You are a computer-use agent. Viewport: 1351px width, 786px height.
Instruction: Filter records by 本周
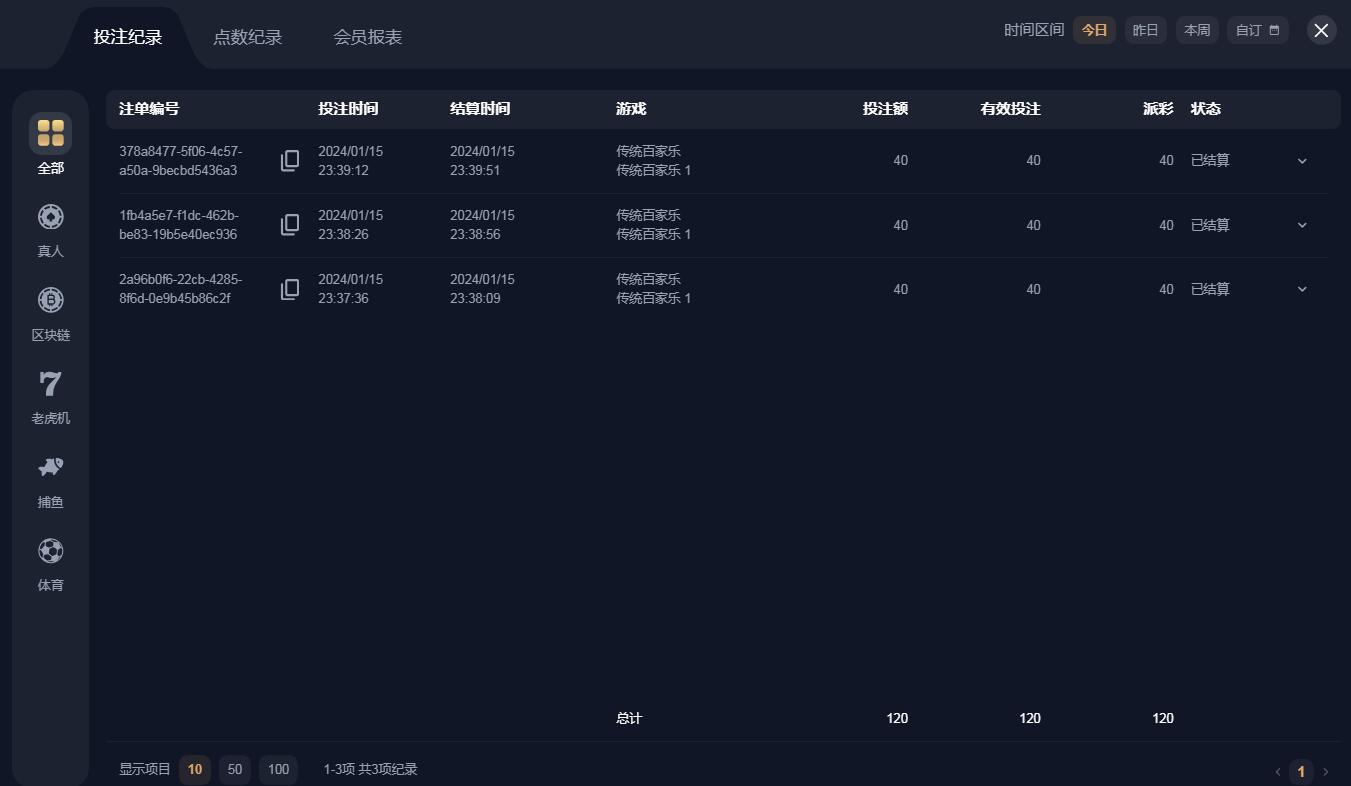click(x=1197, y=30)
